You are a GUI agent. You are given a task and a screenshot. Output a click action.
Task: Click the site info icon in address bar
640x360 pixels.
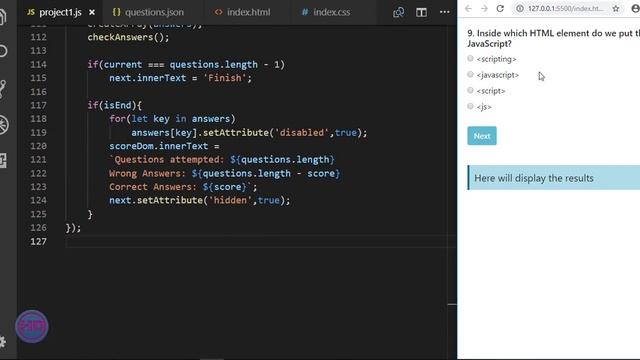tap(520, 8)
